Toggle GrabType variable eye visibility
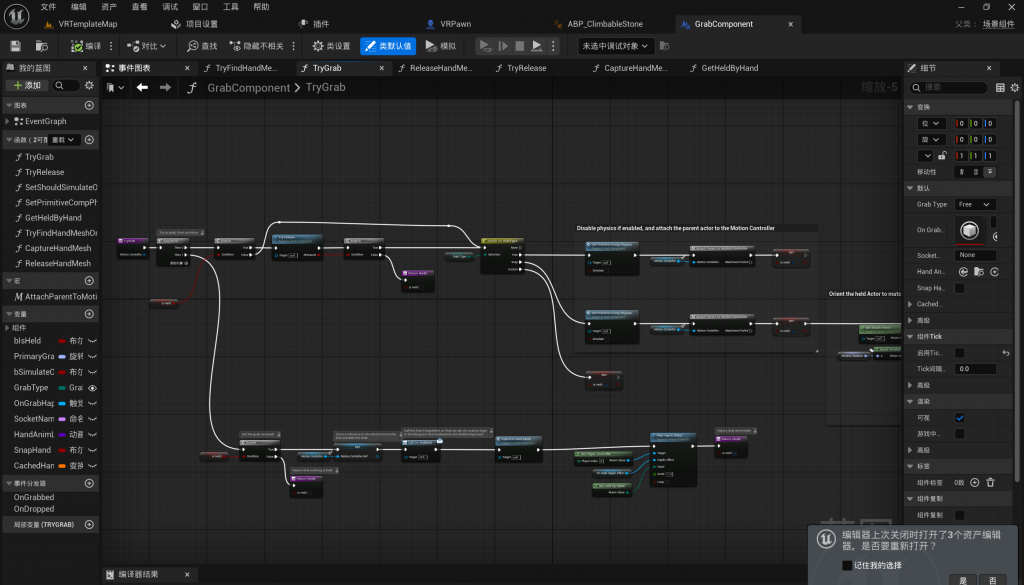Viewport: 1024px width, 585px height. (92, 387)
